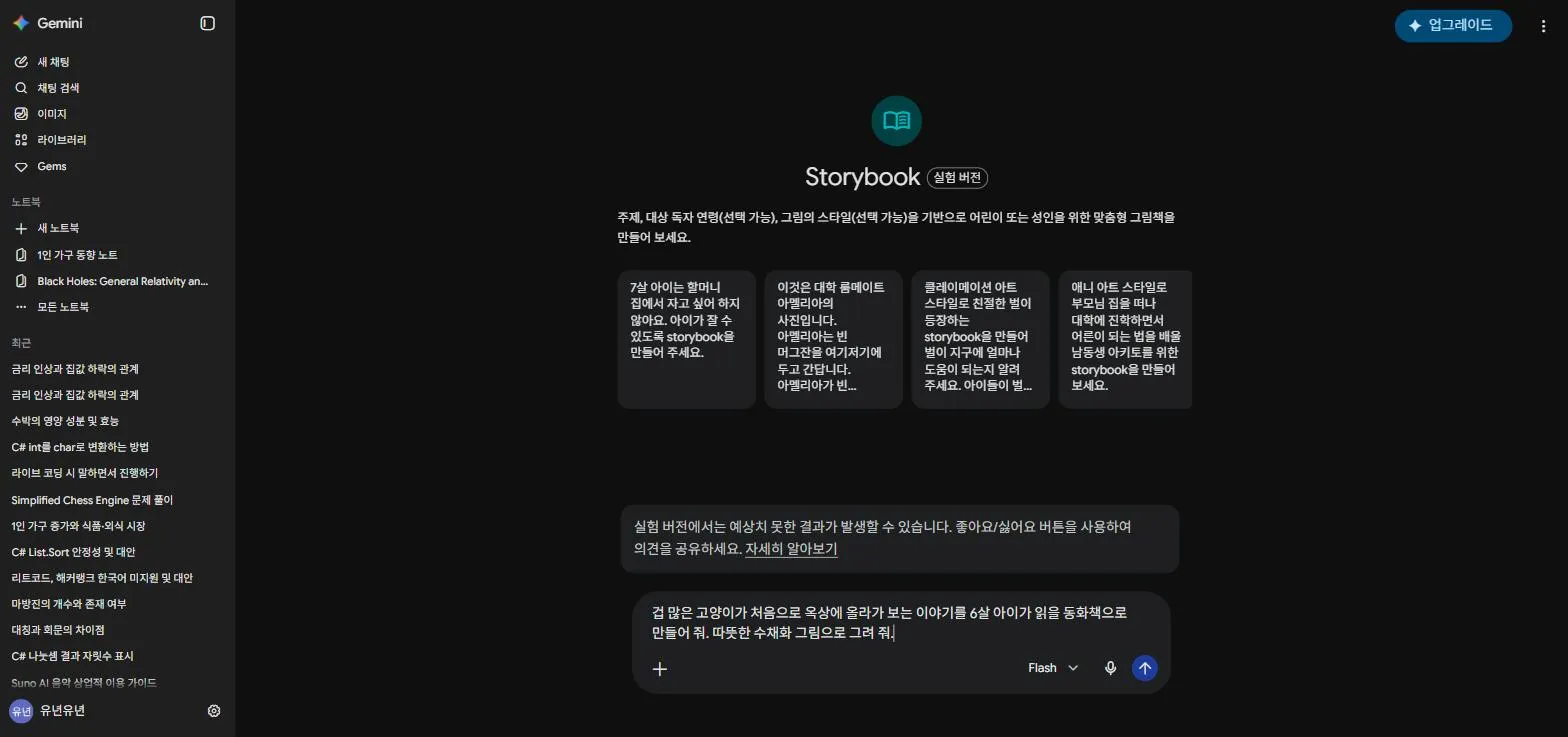The width and height of the screenshot is (1568, 737).
Task: Open the Flash model dropdown
Action: pos(1053,668)
